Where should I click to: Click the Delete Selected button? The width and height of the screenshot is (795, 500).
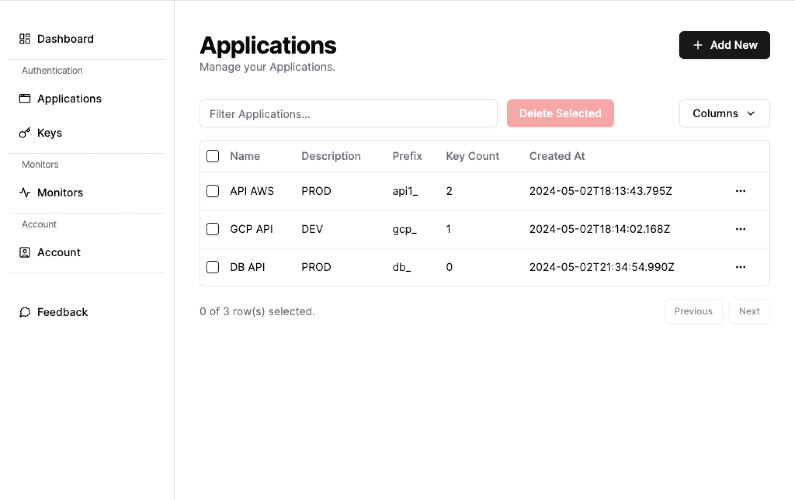[560, 114]
